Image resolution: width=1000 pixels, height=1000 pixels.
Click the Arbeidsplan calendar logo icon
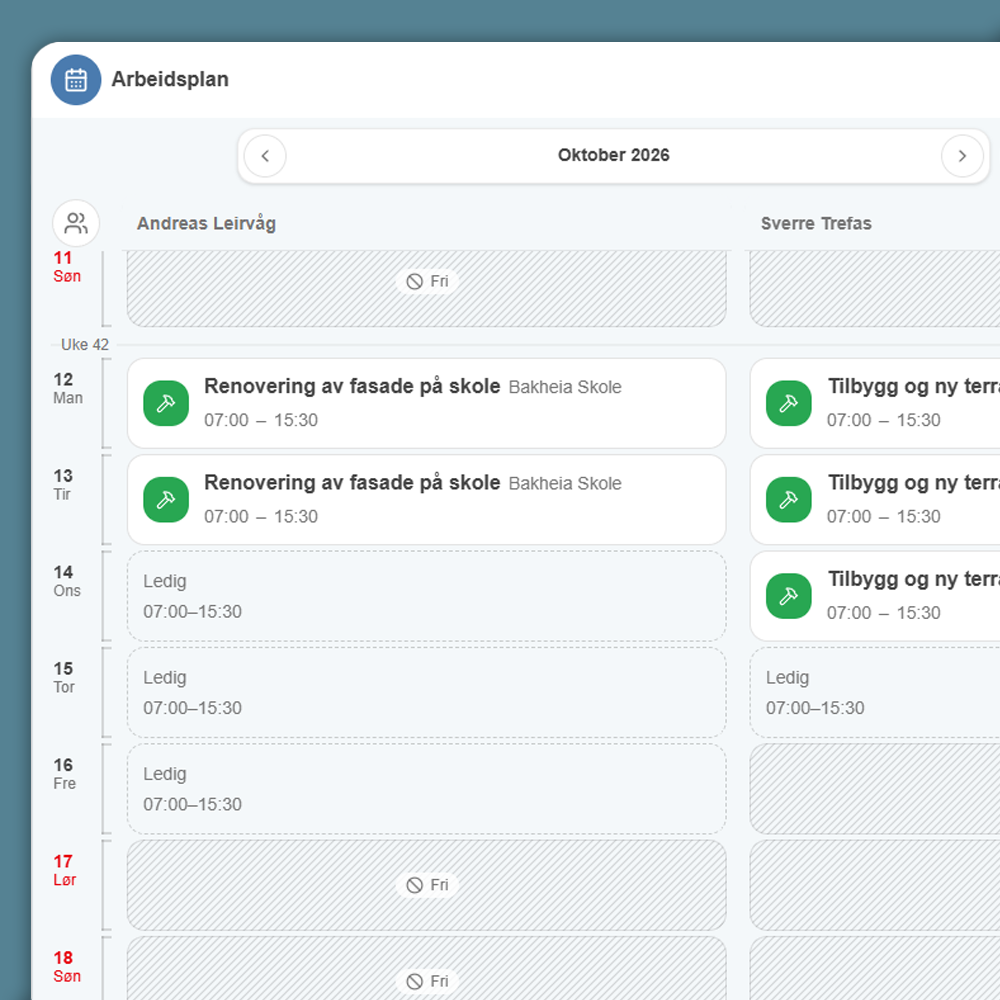[76, 80]
